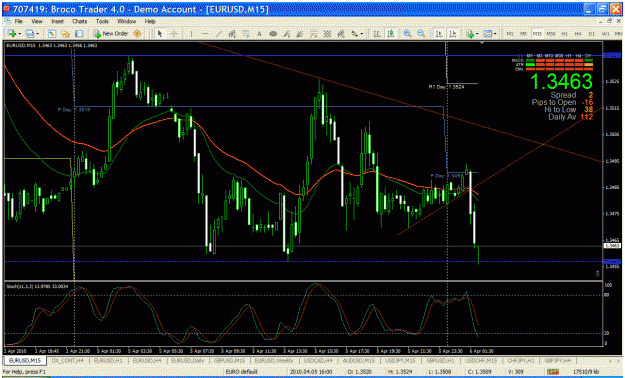The height and width of the screenshot is (378, 625).
Task: Select the Crosshair tool
Action: [x=174, y=34]
